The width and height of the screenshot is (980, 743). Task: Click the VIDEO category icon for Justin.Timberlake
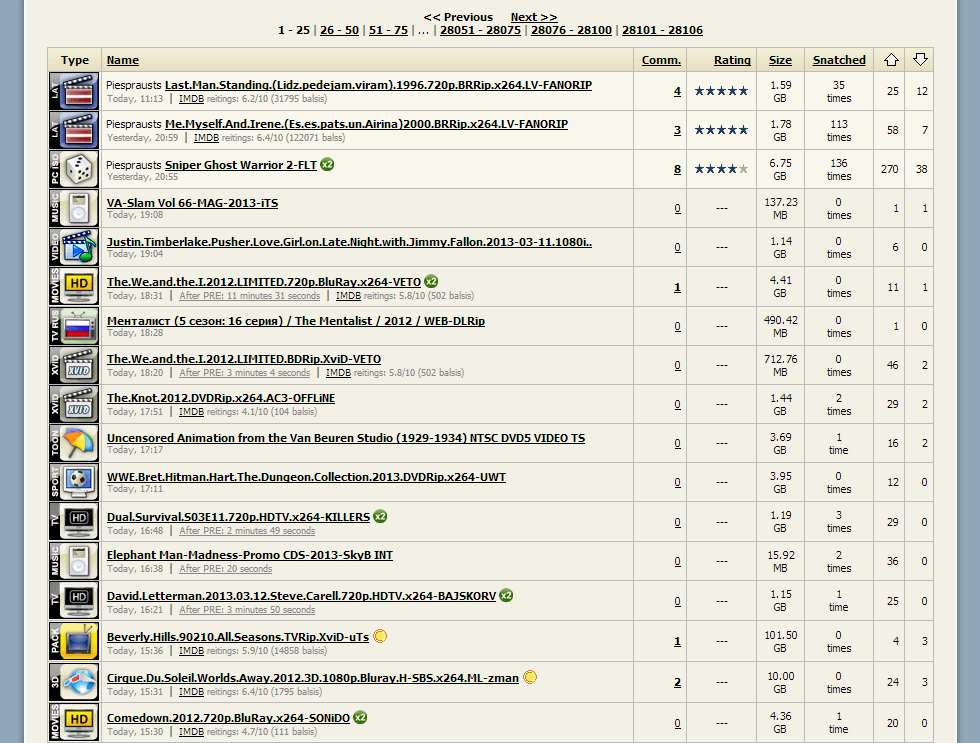pyautogui.click(x=74, y=247)
